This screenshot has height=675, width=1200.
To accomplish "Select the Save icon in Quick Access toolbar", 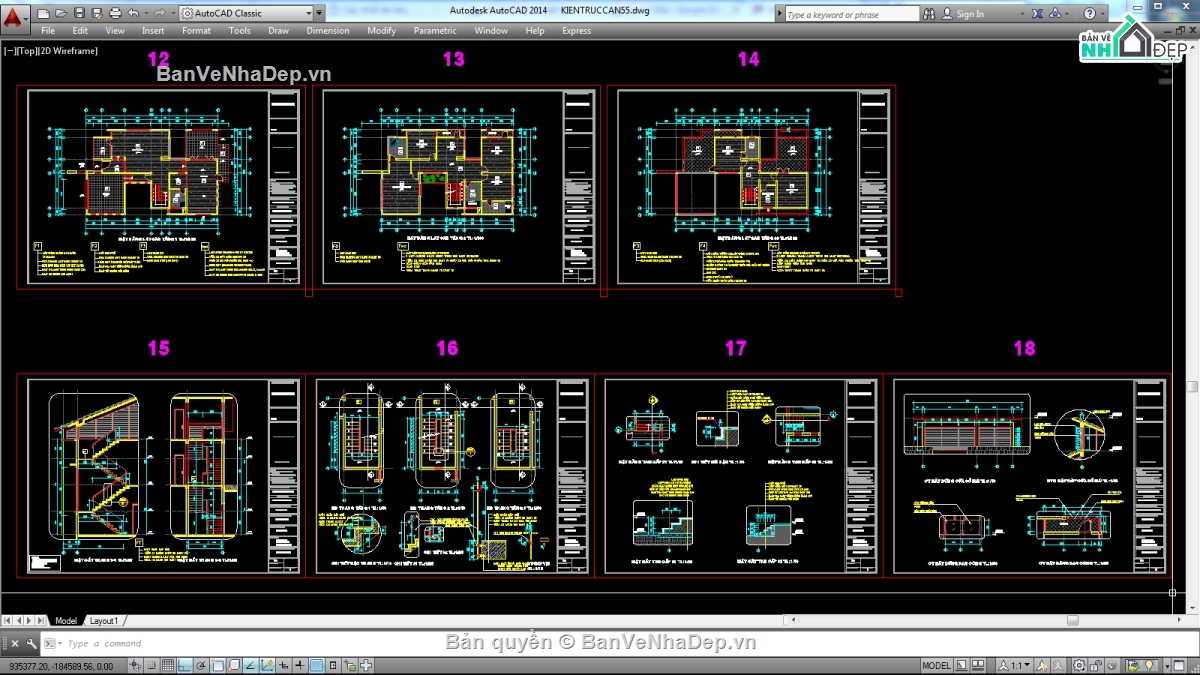I will tap(79, 12).
